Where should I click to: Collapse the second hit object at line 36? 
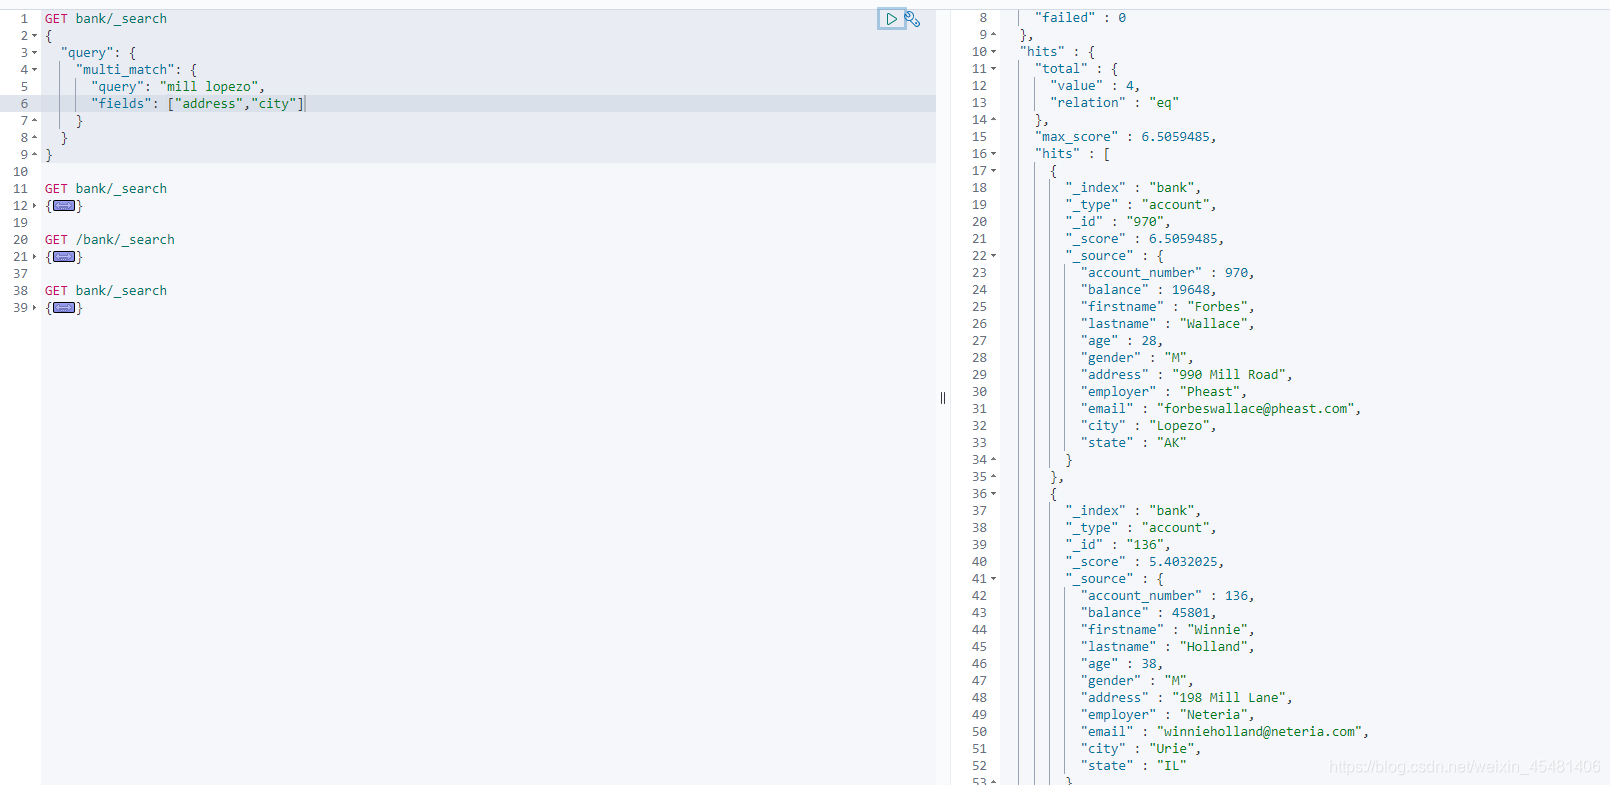993,494
